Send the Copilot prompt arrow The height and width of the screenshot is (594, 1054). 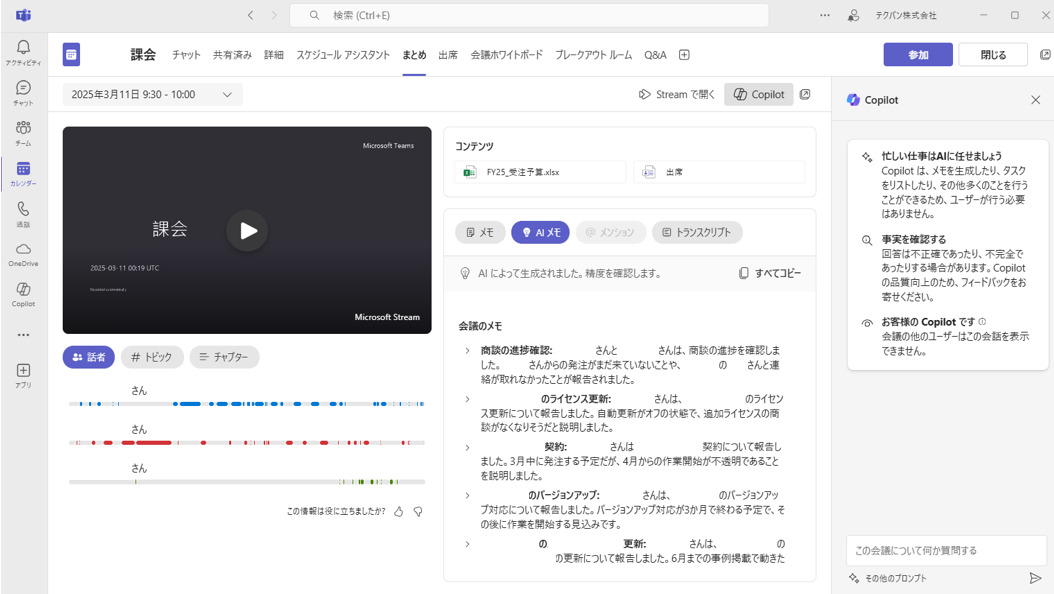tap(1035, 578)
